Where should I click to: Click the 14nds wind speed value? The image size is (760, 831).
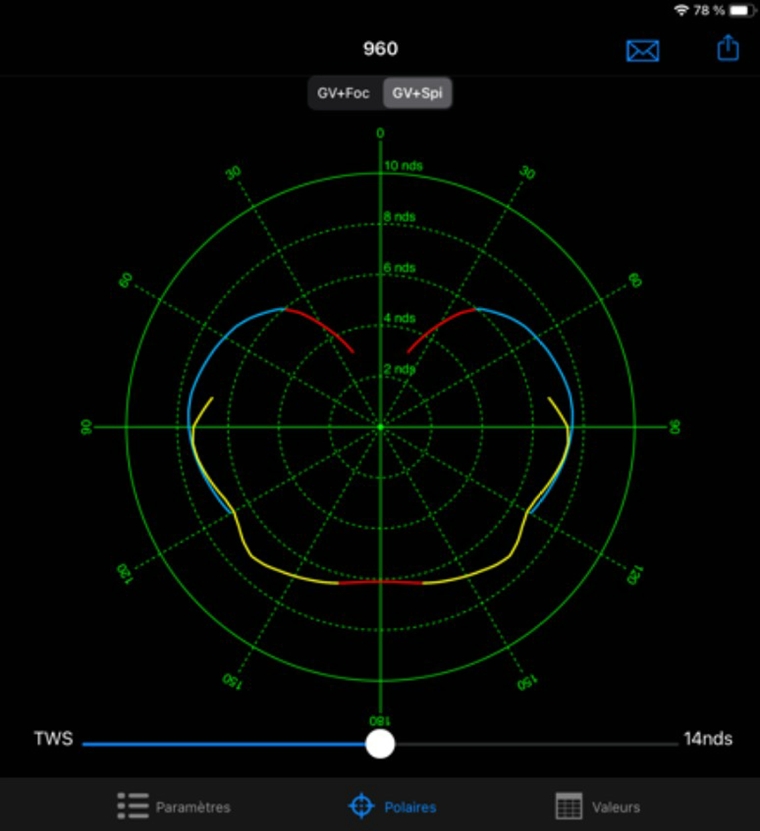click(708, 739)
